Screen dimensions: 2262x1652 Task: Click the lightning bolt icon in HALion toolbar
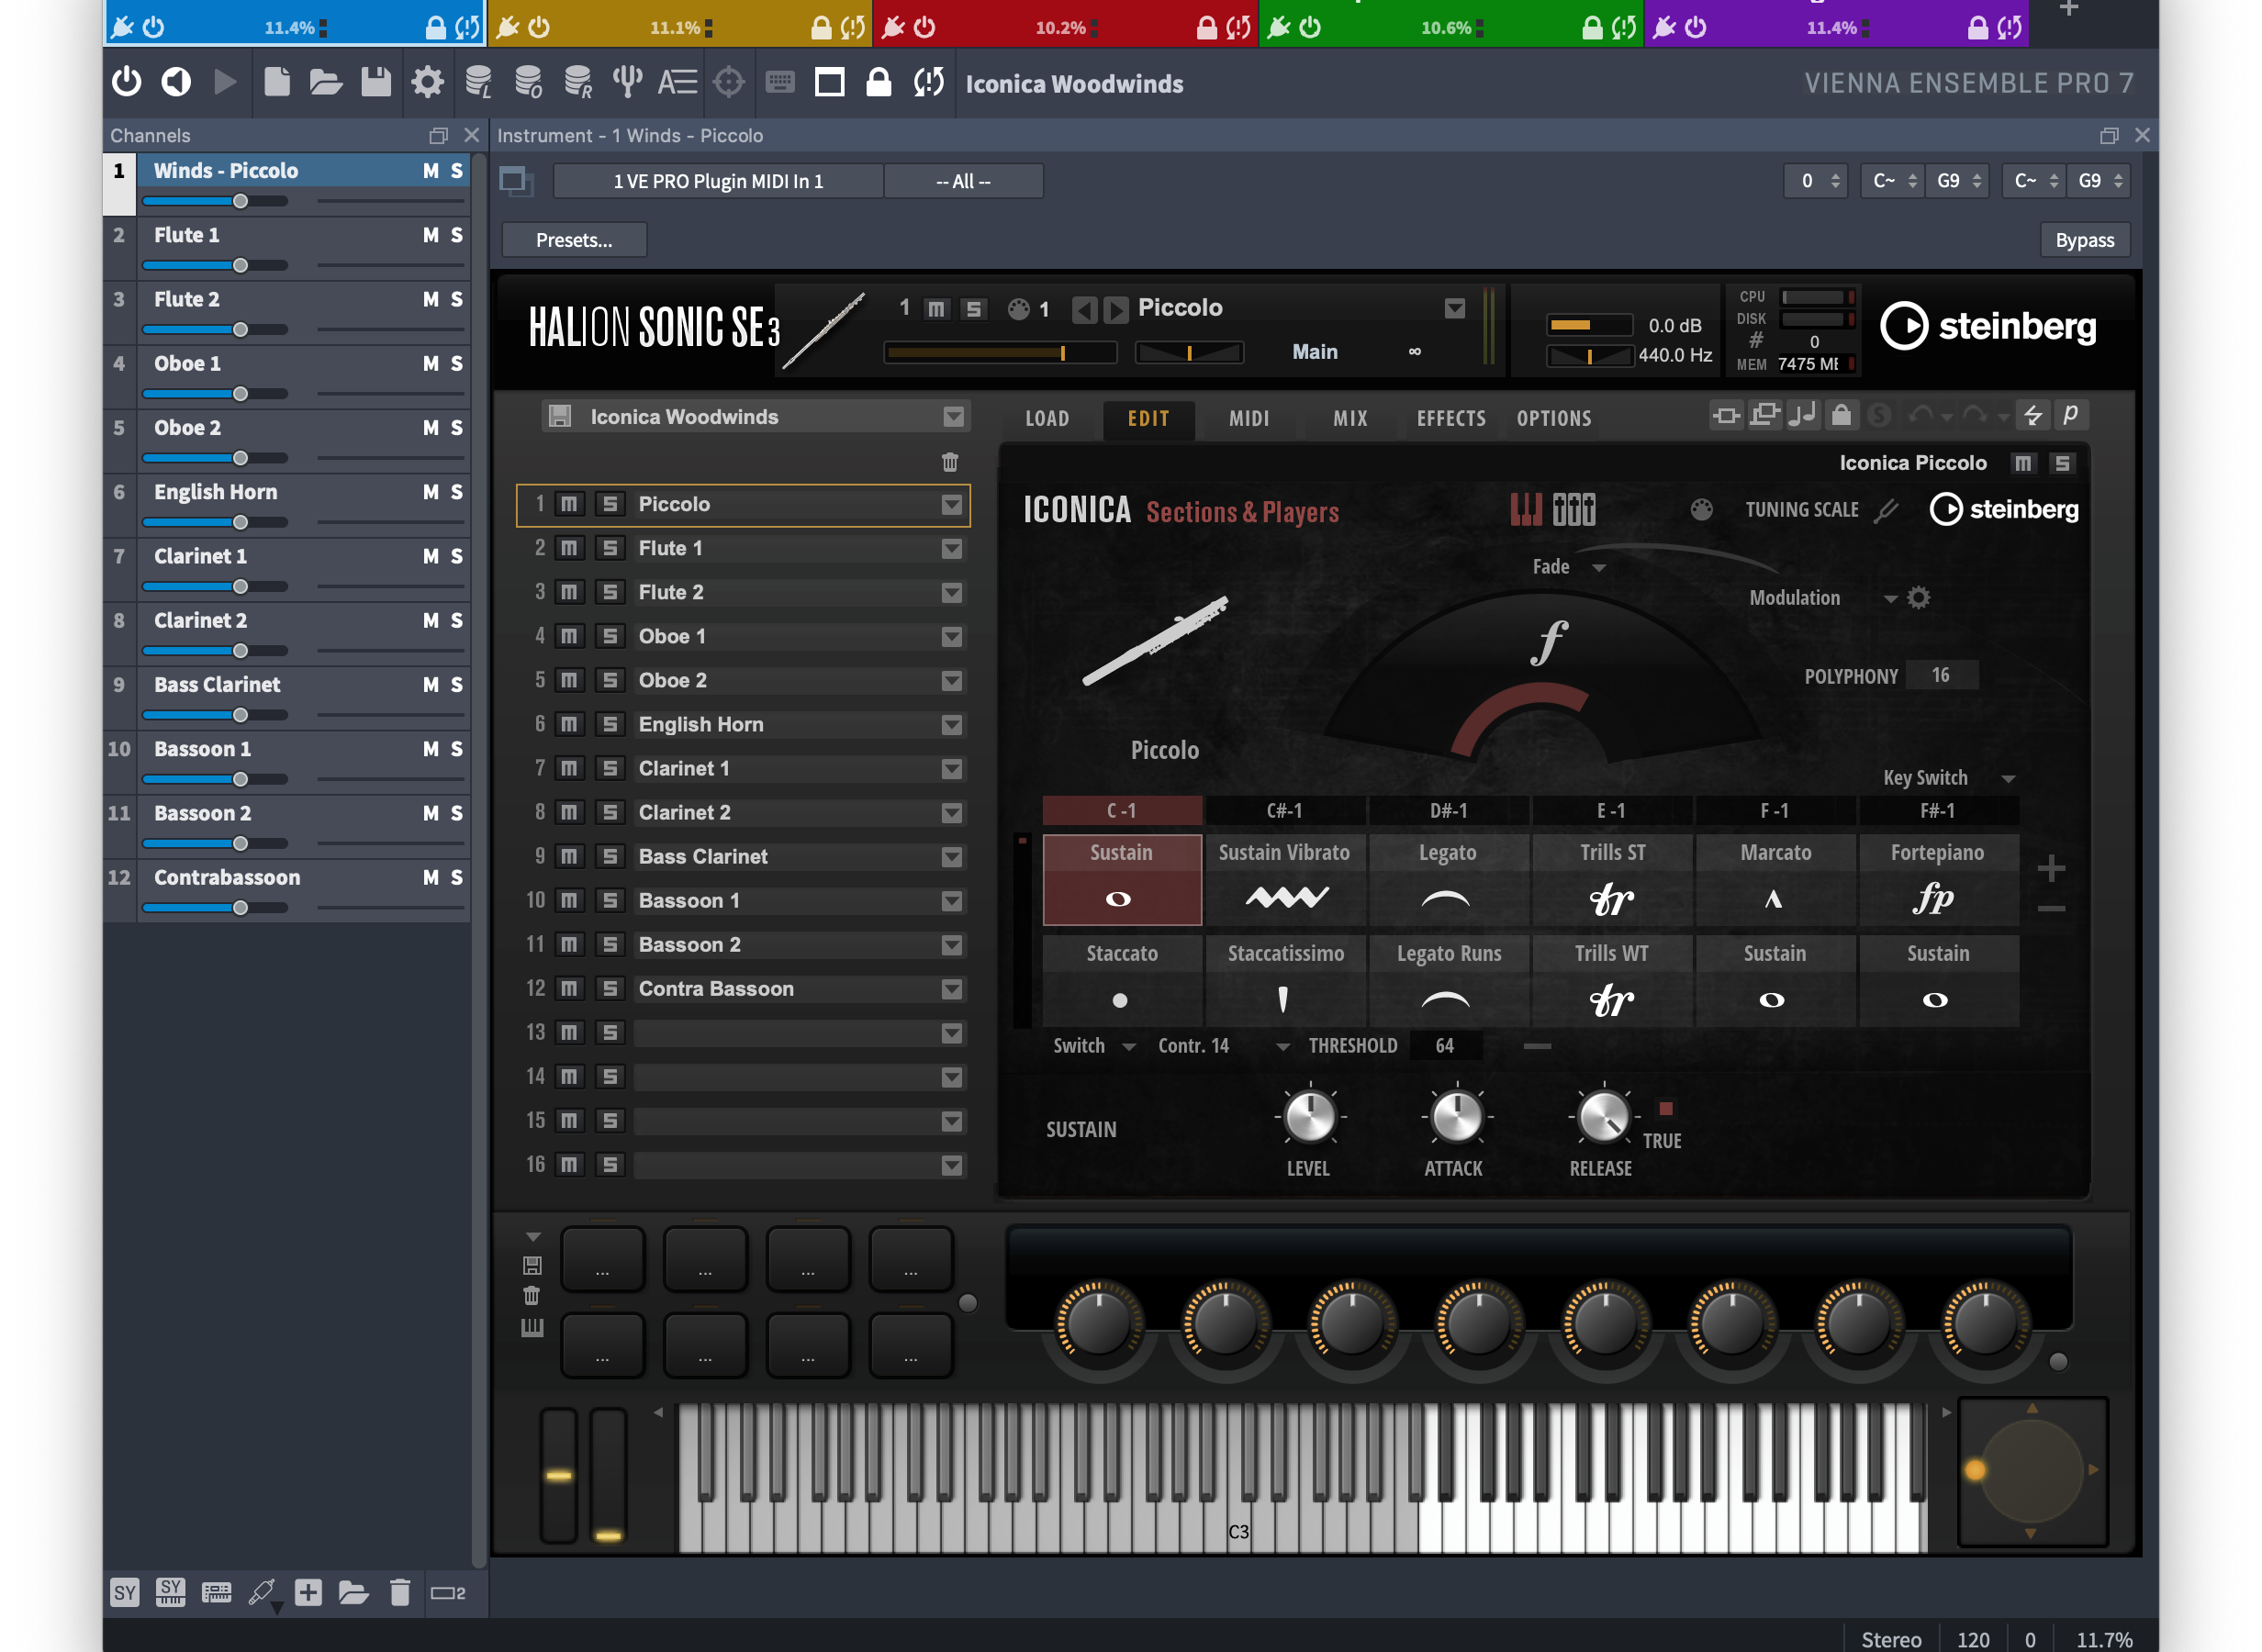pyautogui.click(x=2032, y=415)
